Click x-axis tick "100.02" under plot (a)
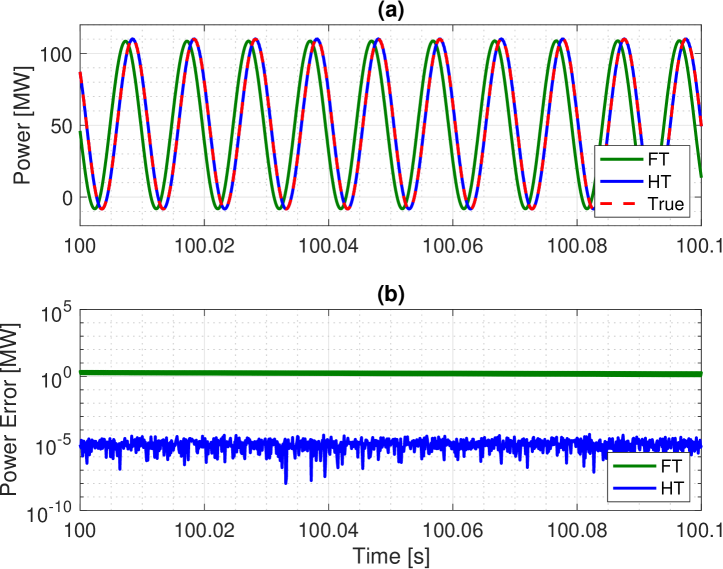Image resolution: width=723 pixels, height=569 pixels. click(204, 246)
